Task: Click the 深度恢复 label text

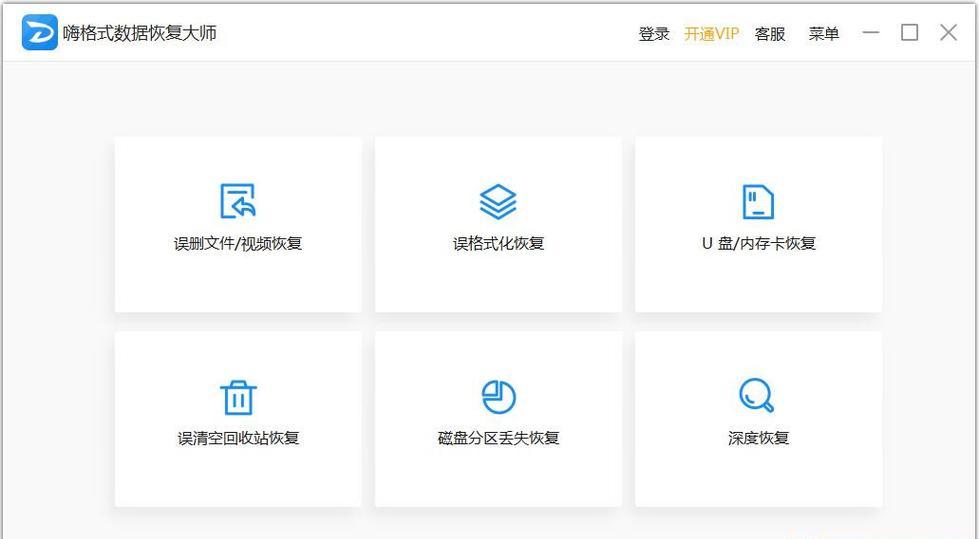Action: point(759,438)
